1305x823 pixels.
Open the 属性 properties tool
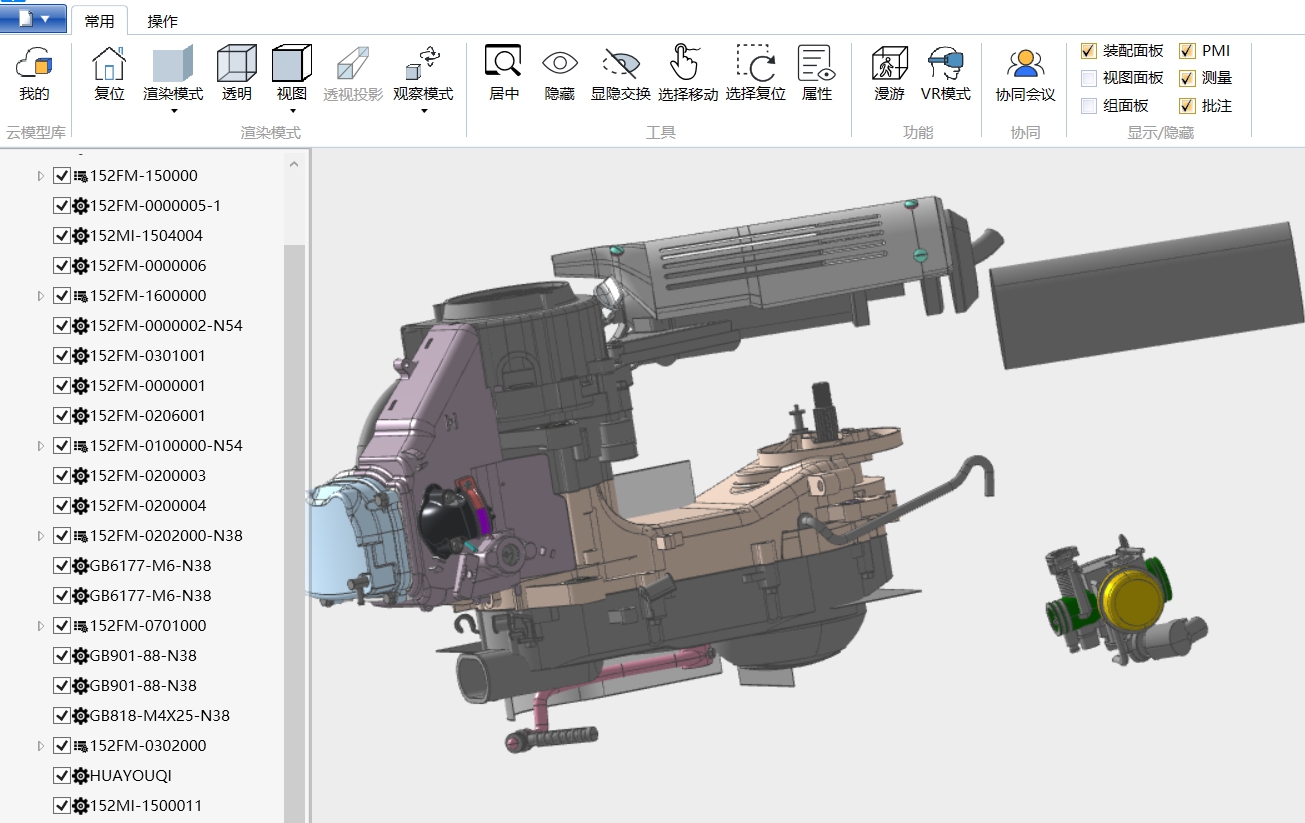click(816, 70)
